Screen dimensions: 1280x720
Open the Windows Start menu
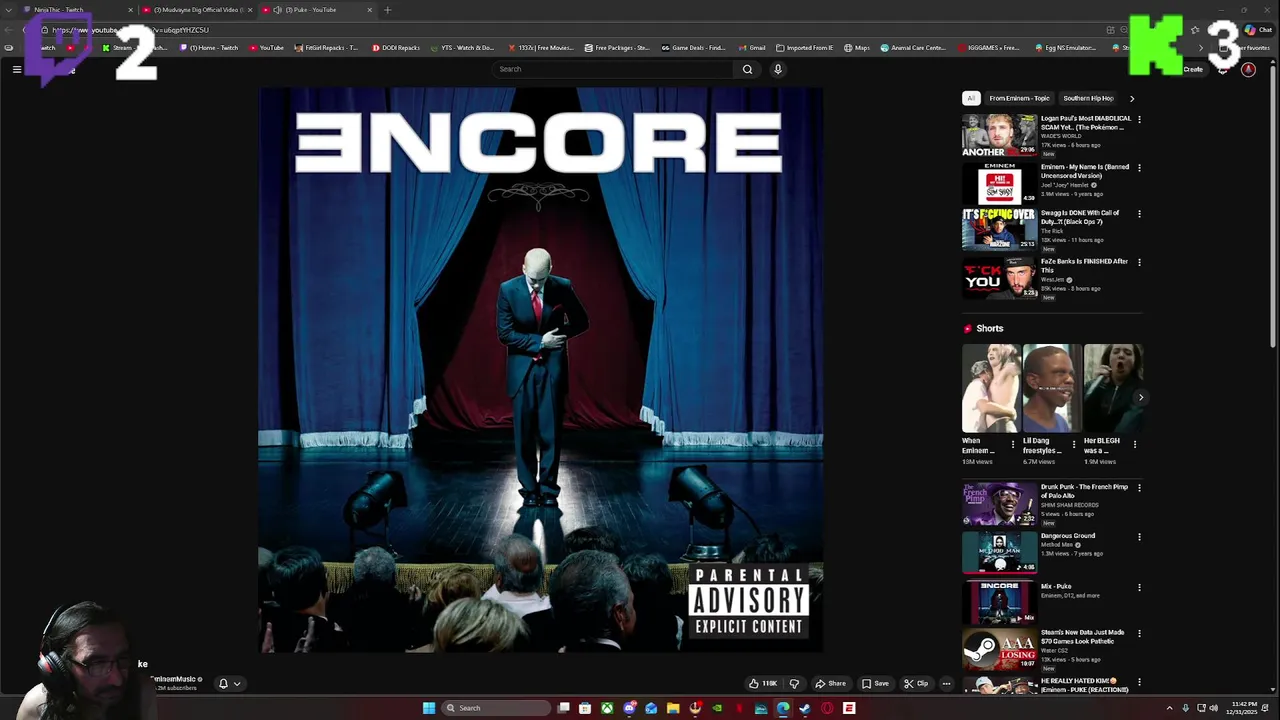tap(429, 708)
